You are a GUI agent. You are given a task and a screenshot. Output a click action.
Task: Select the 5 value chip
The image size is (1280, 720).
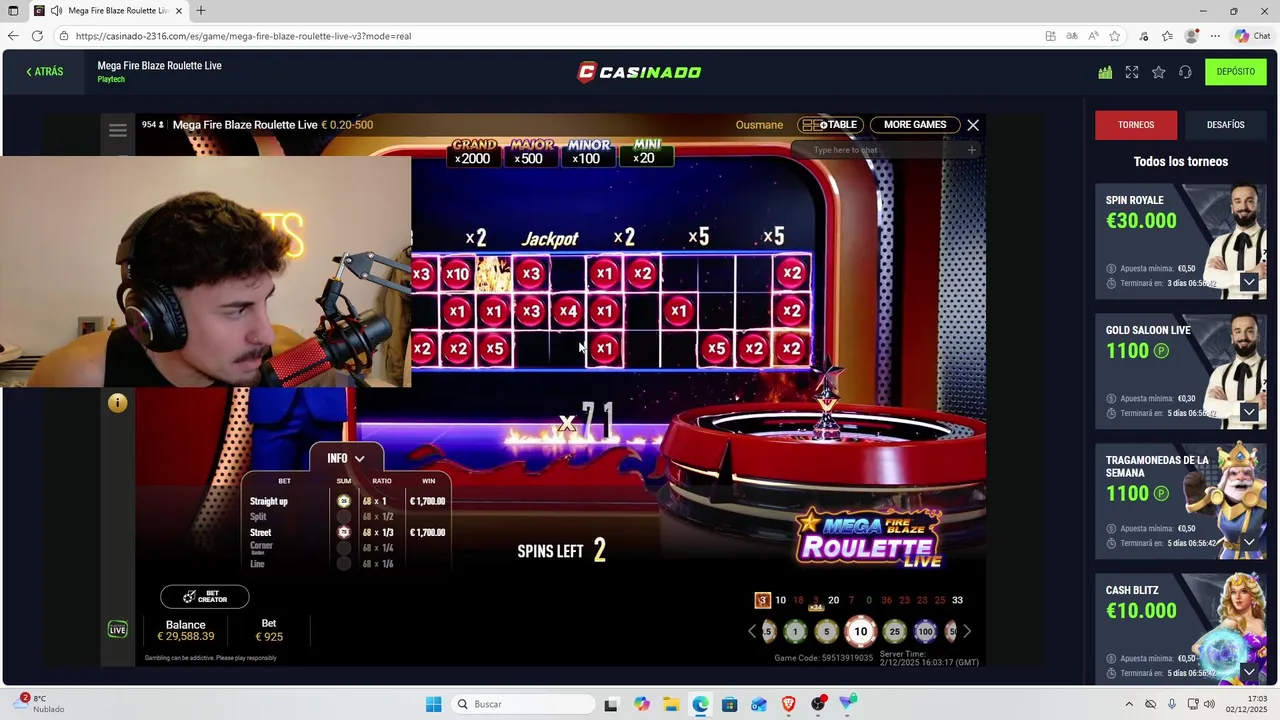click(826, 631)
